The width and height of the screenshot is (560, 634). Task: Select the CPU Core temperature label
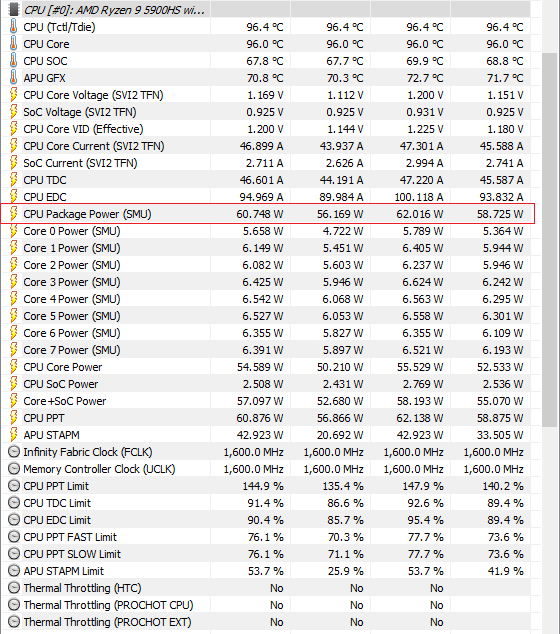click(46, 44)
